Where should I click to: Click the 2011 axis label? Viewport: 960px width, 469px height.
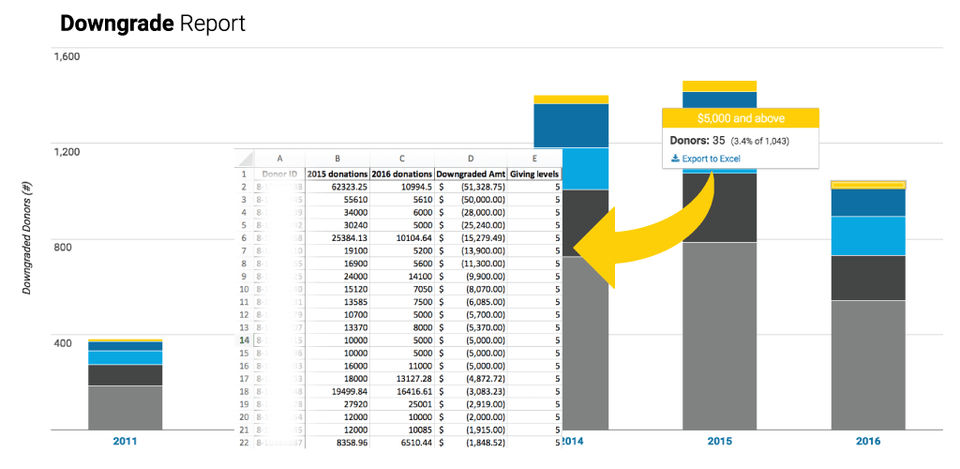[125, 441]
